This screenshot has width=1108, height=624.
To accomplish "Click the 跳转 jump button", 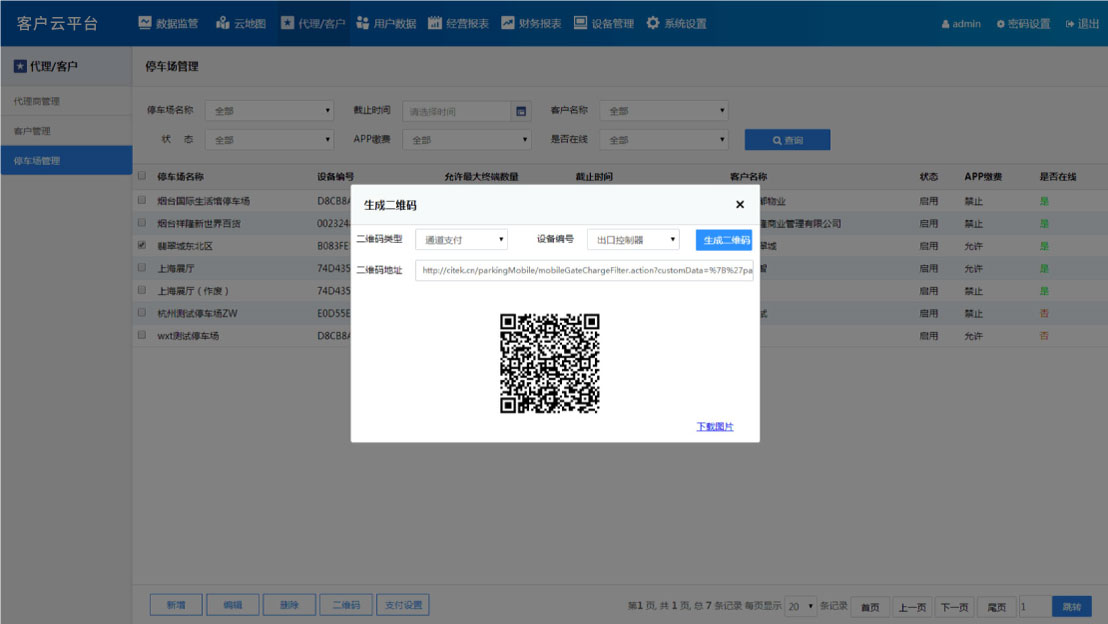I will [1071, 606].
